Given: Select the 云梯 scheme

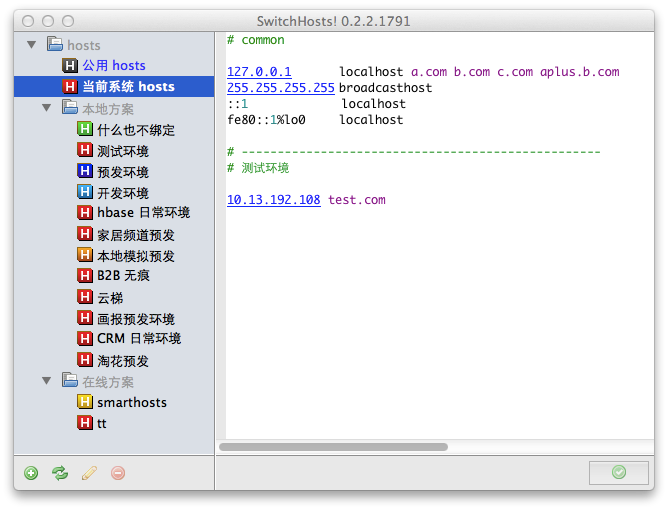Looking at the screenshot, I should click(110, 297).
